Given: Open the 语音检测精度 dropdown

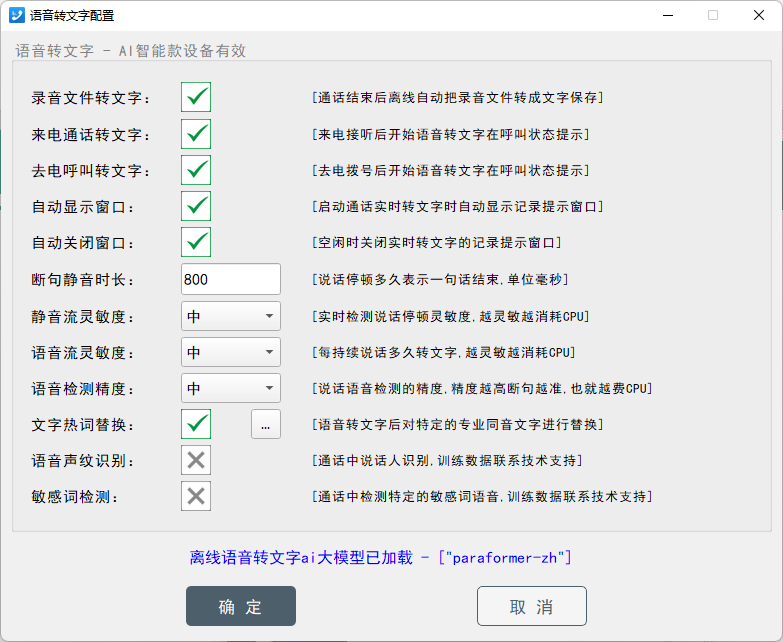Looking at the screenshot, I should pyautogui.click(x=231, y=388).
